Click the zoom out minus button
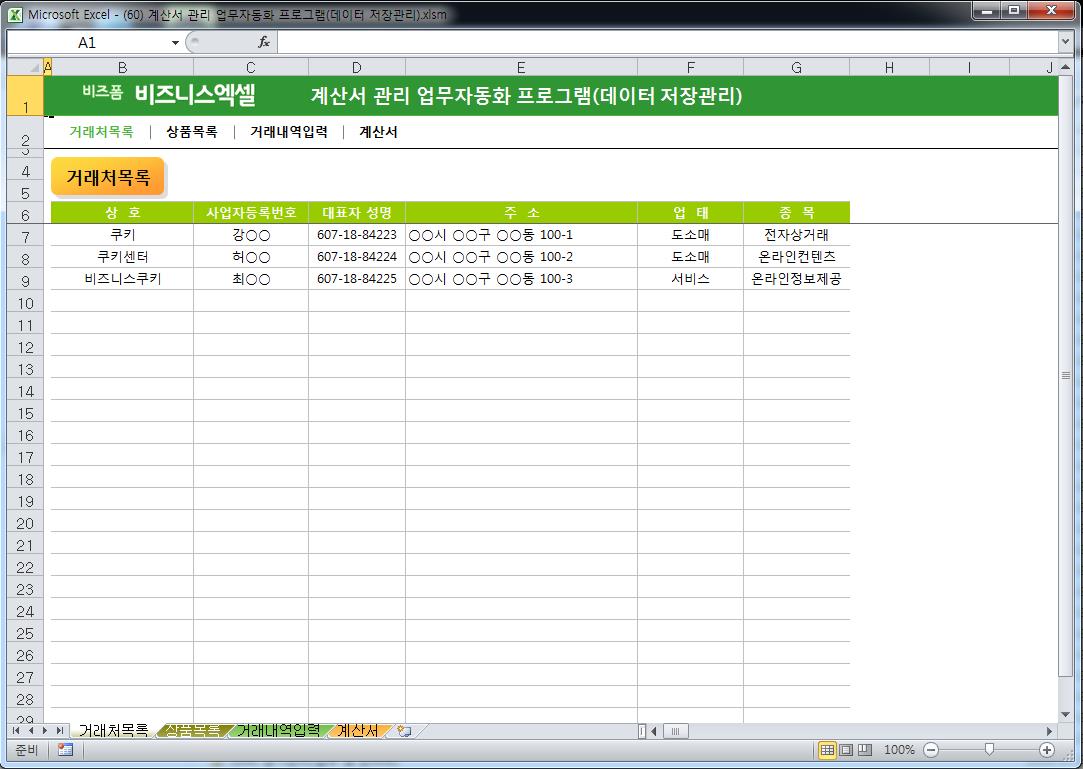 pyautogui.click(x=930, y=750)
